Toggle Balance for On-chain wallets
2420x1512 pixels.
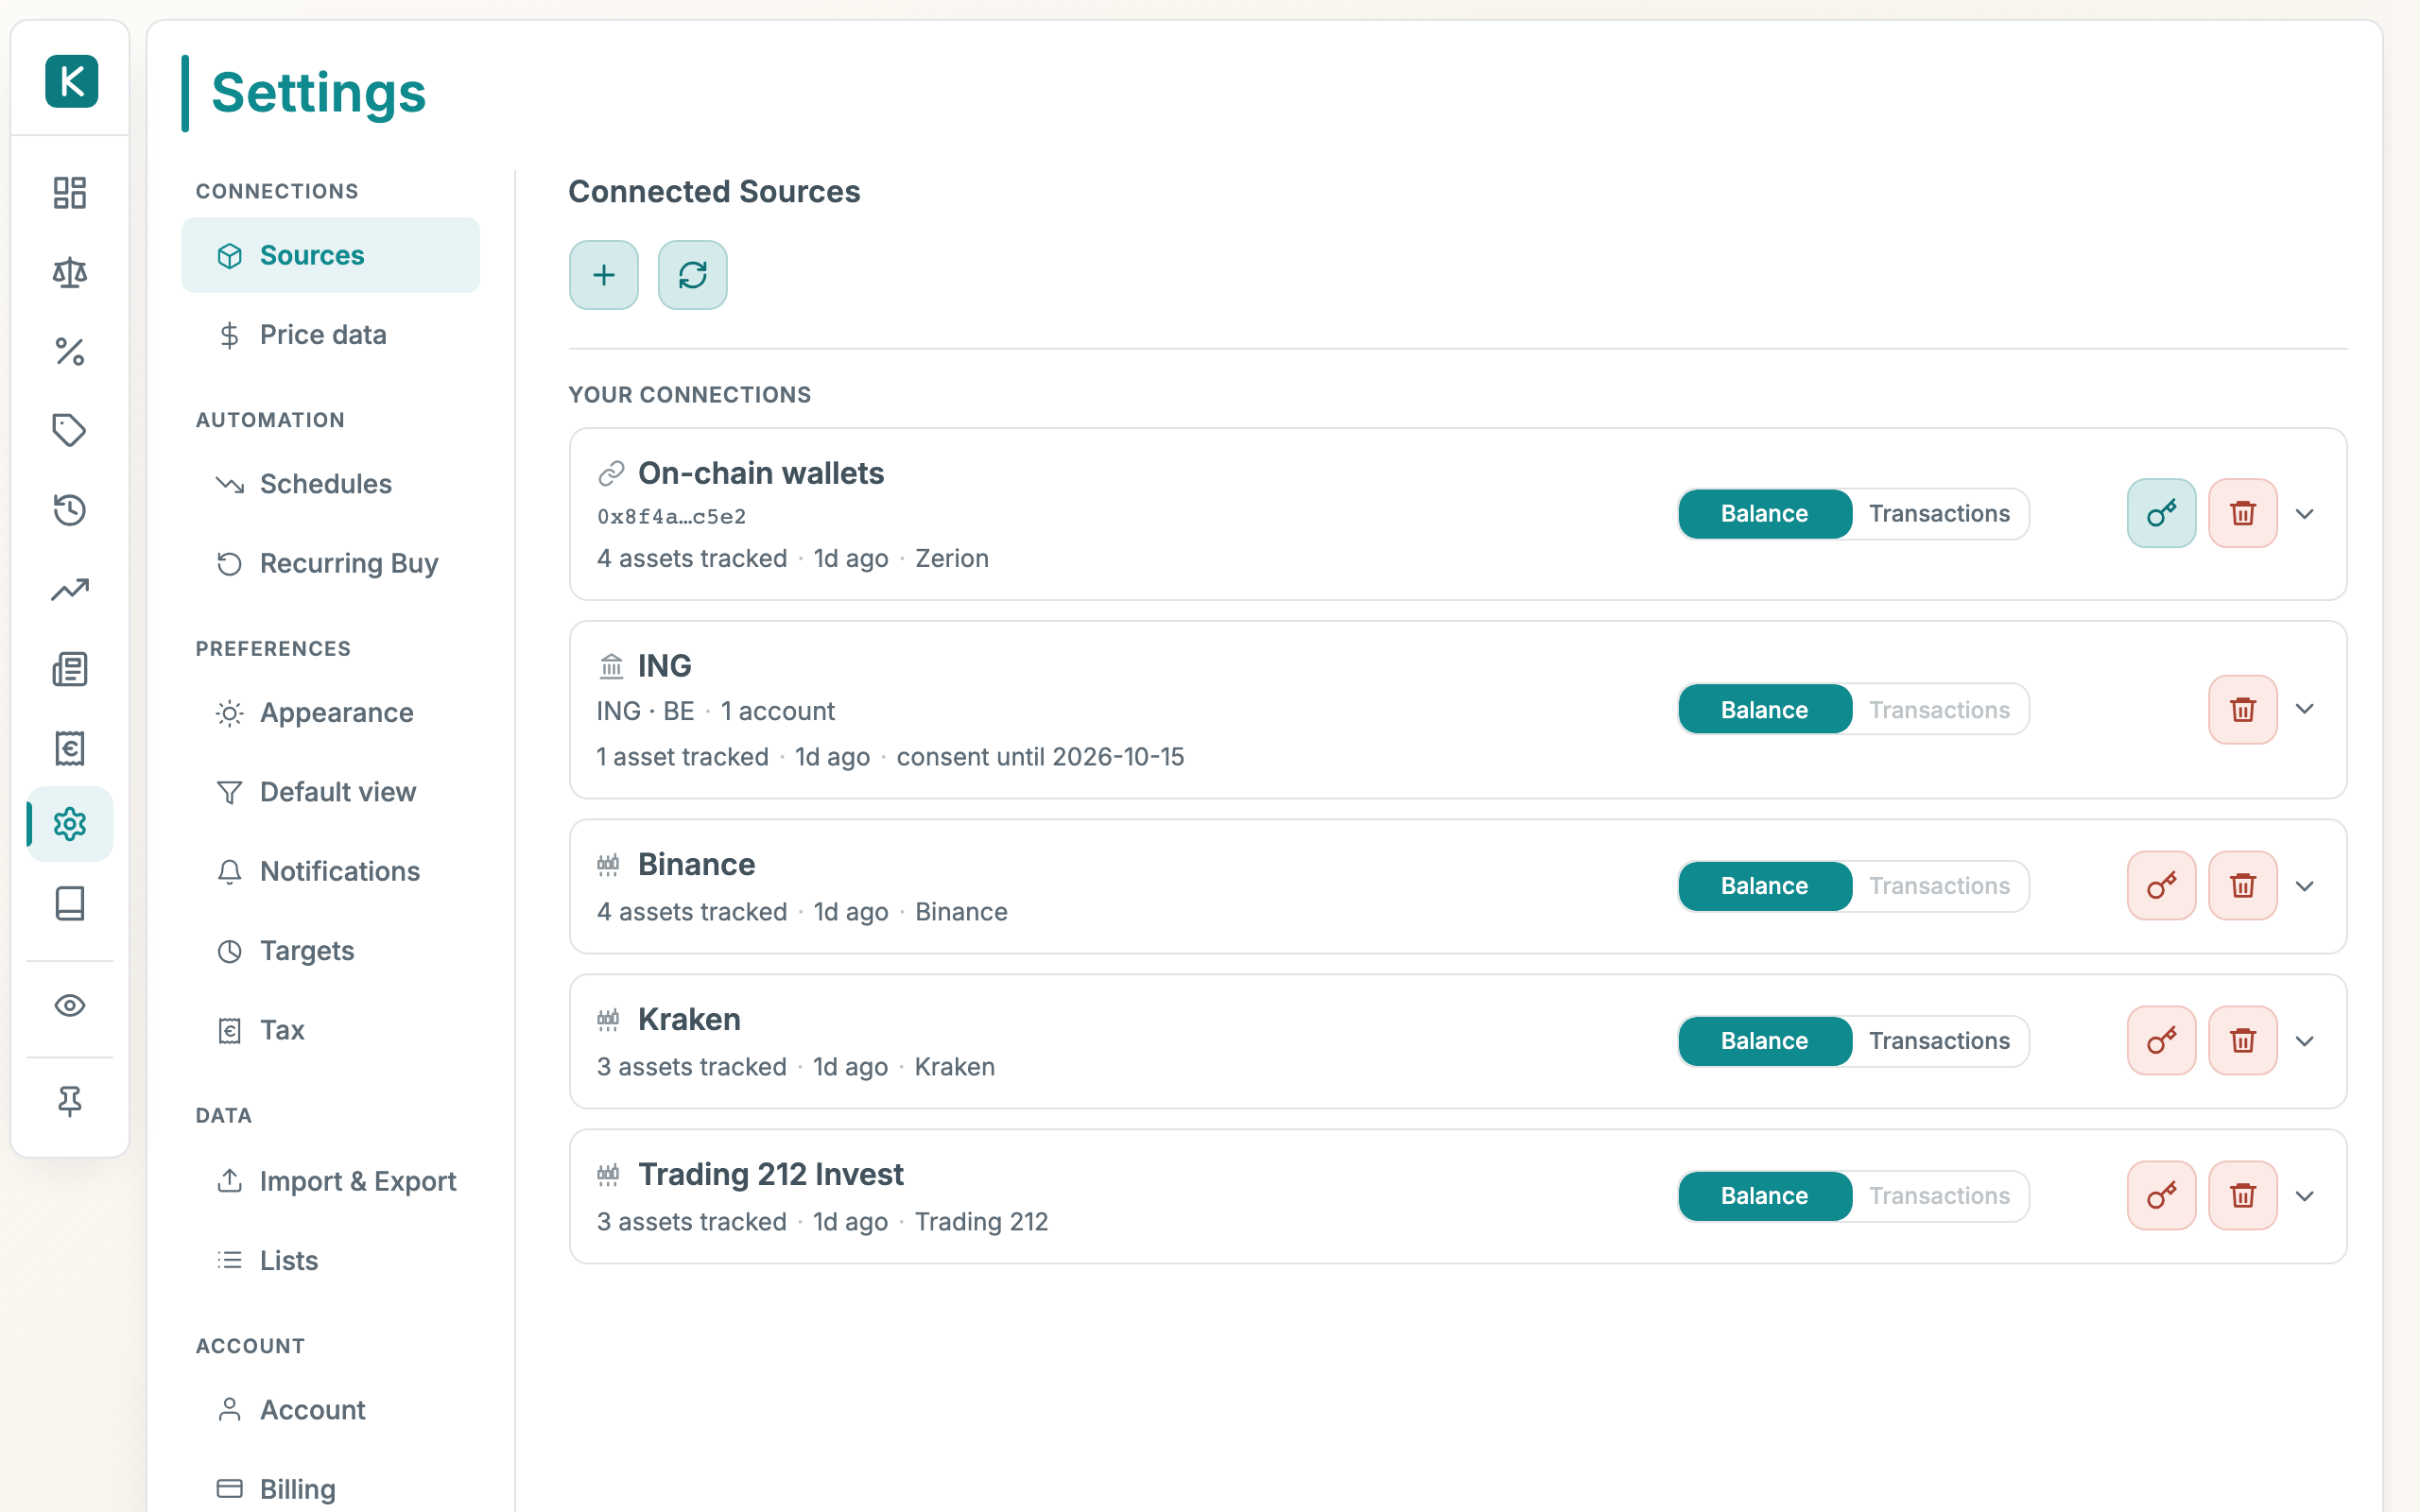coord(1765,514)
